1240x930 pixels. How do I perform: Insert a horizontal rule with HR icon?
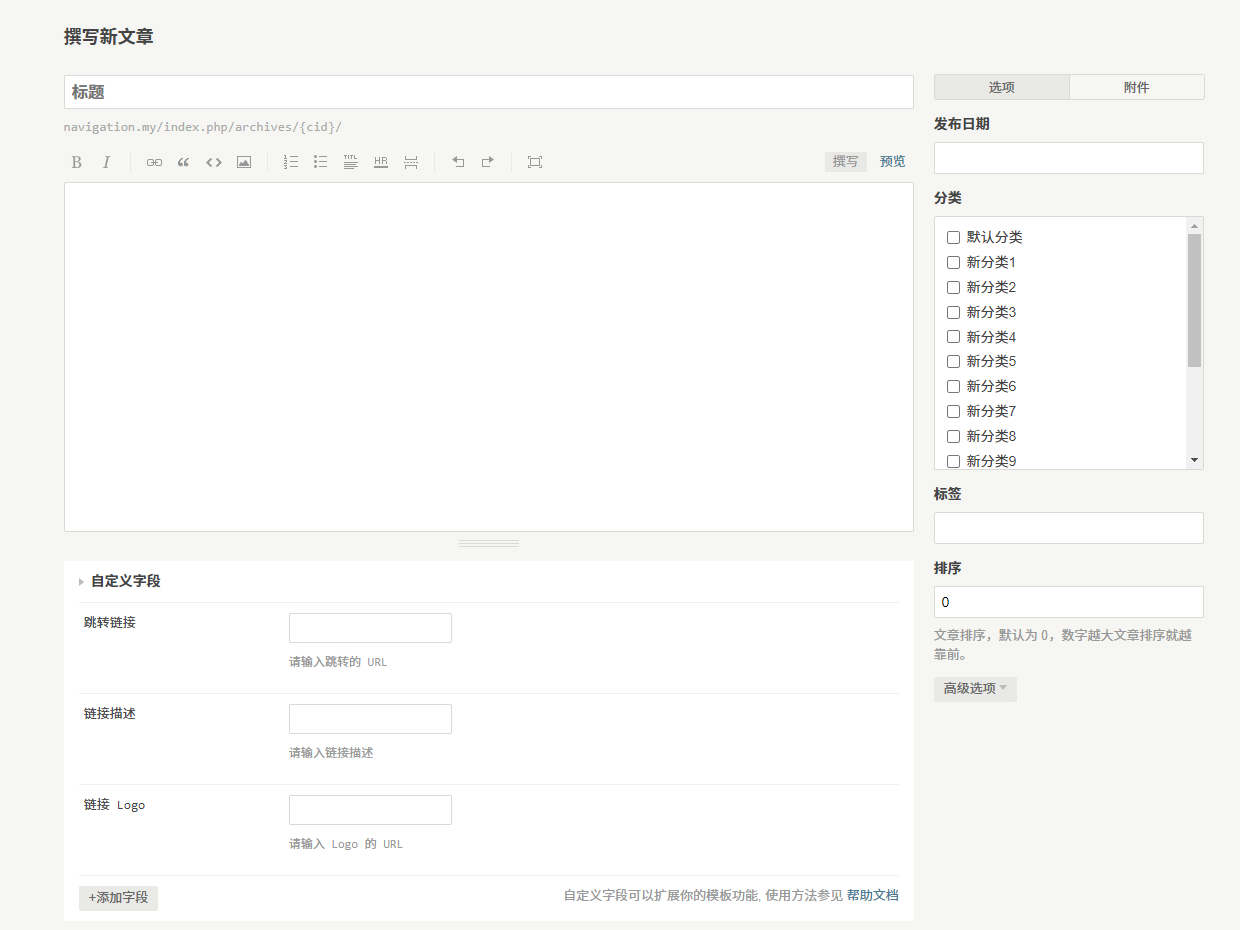pyautogui.click(x=381, y=162)
